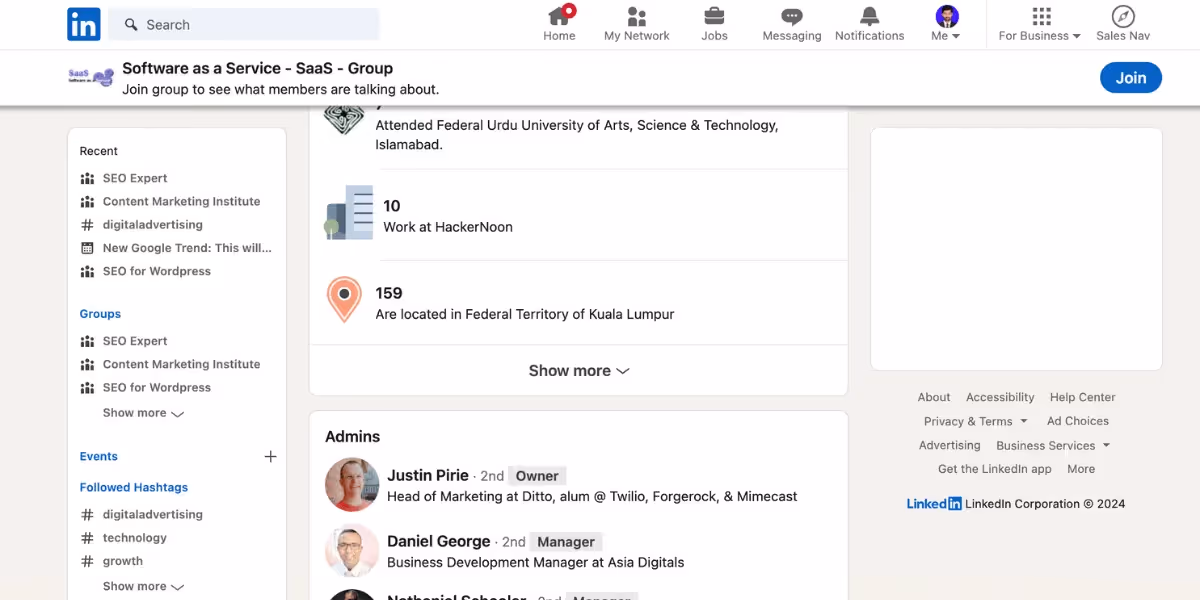Open Sales Nav compass icon

(x=1123, y=16)
